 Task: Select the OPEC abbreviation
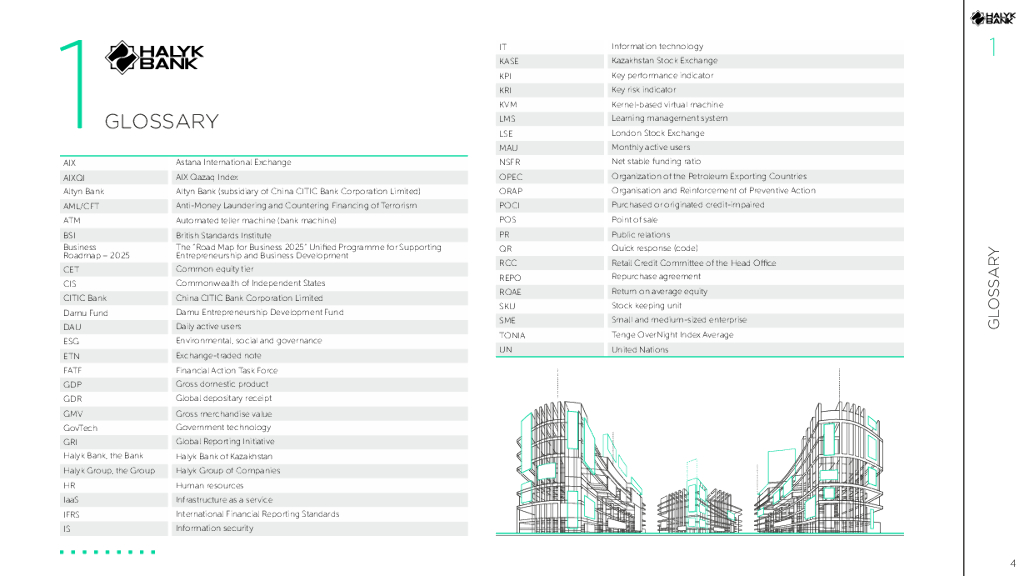511,177
